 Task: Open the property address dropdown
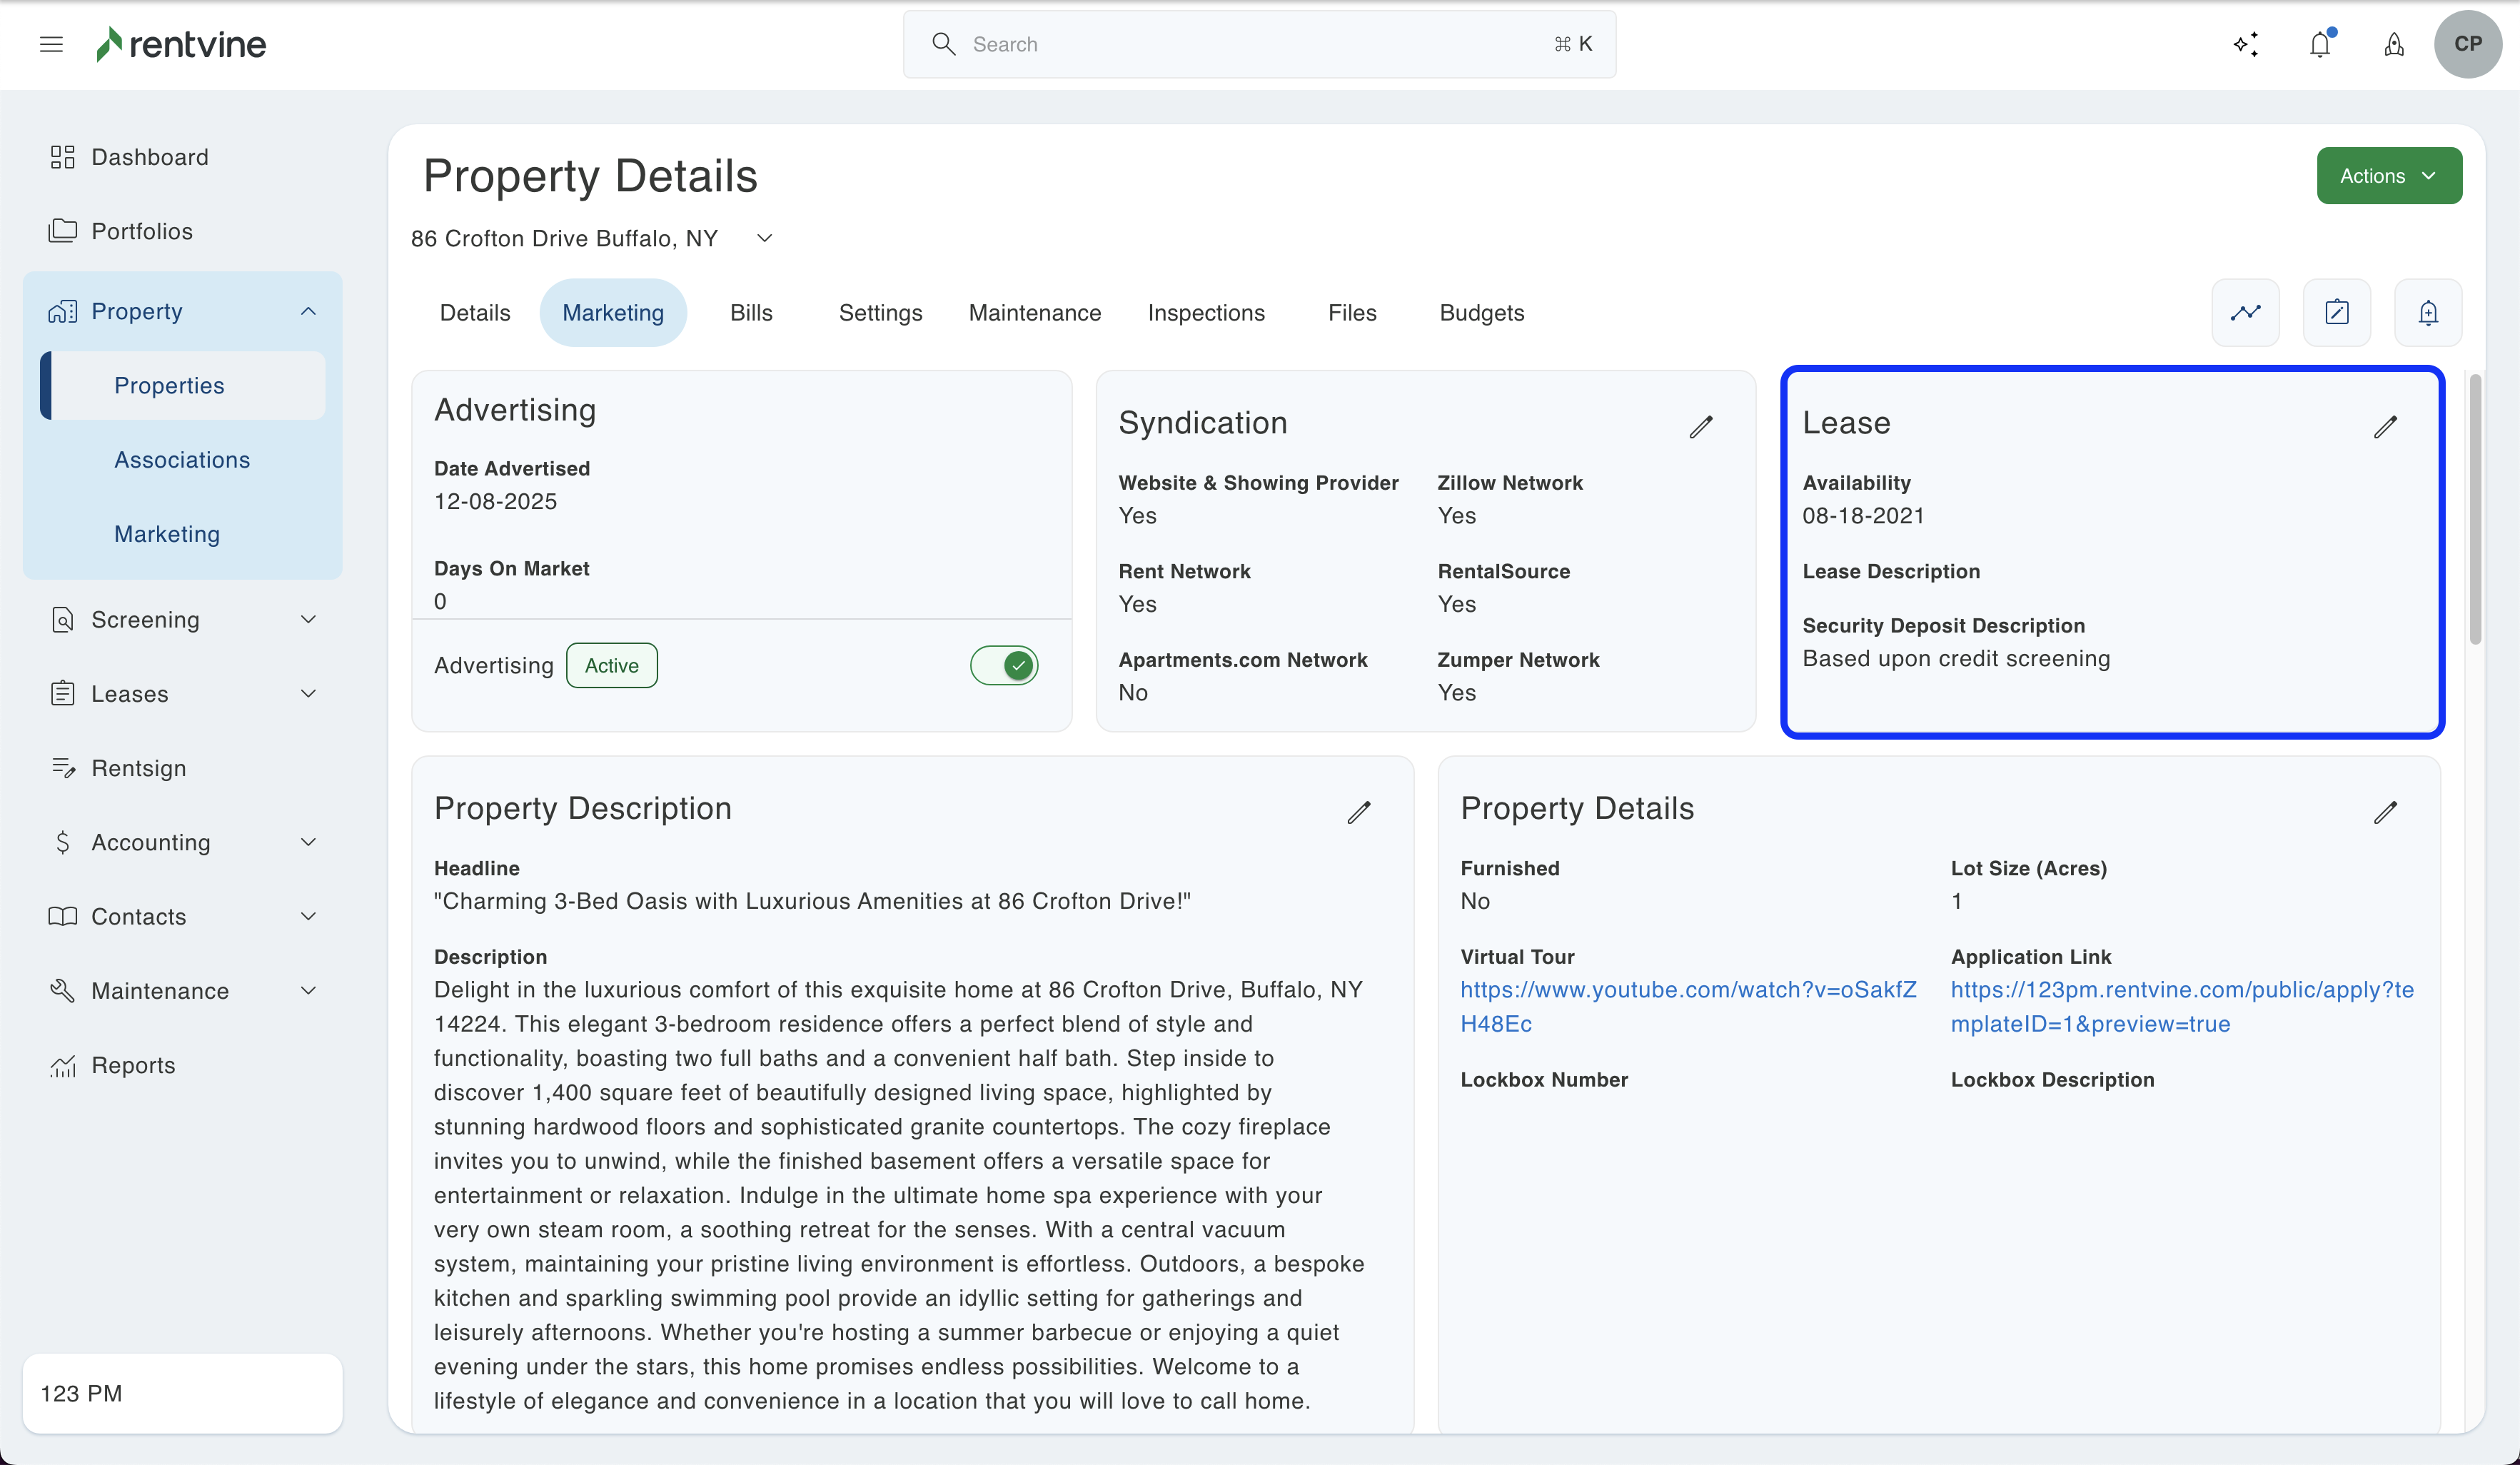(764, 238)
